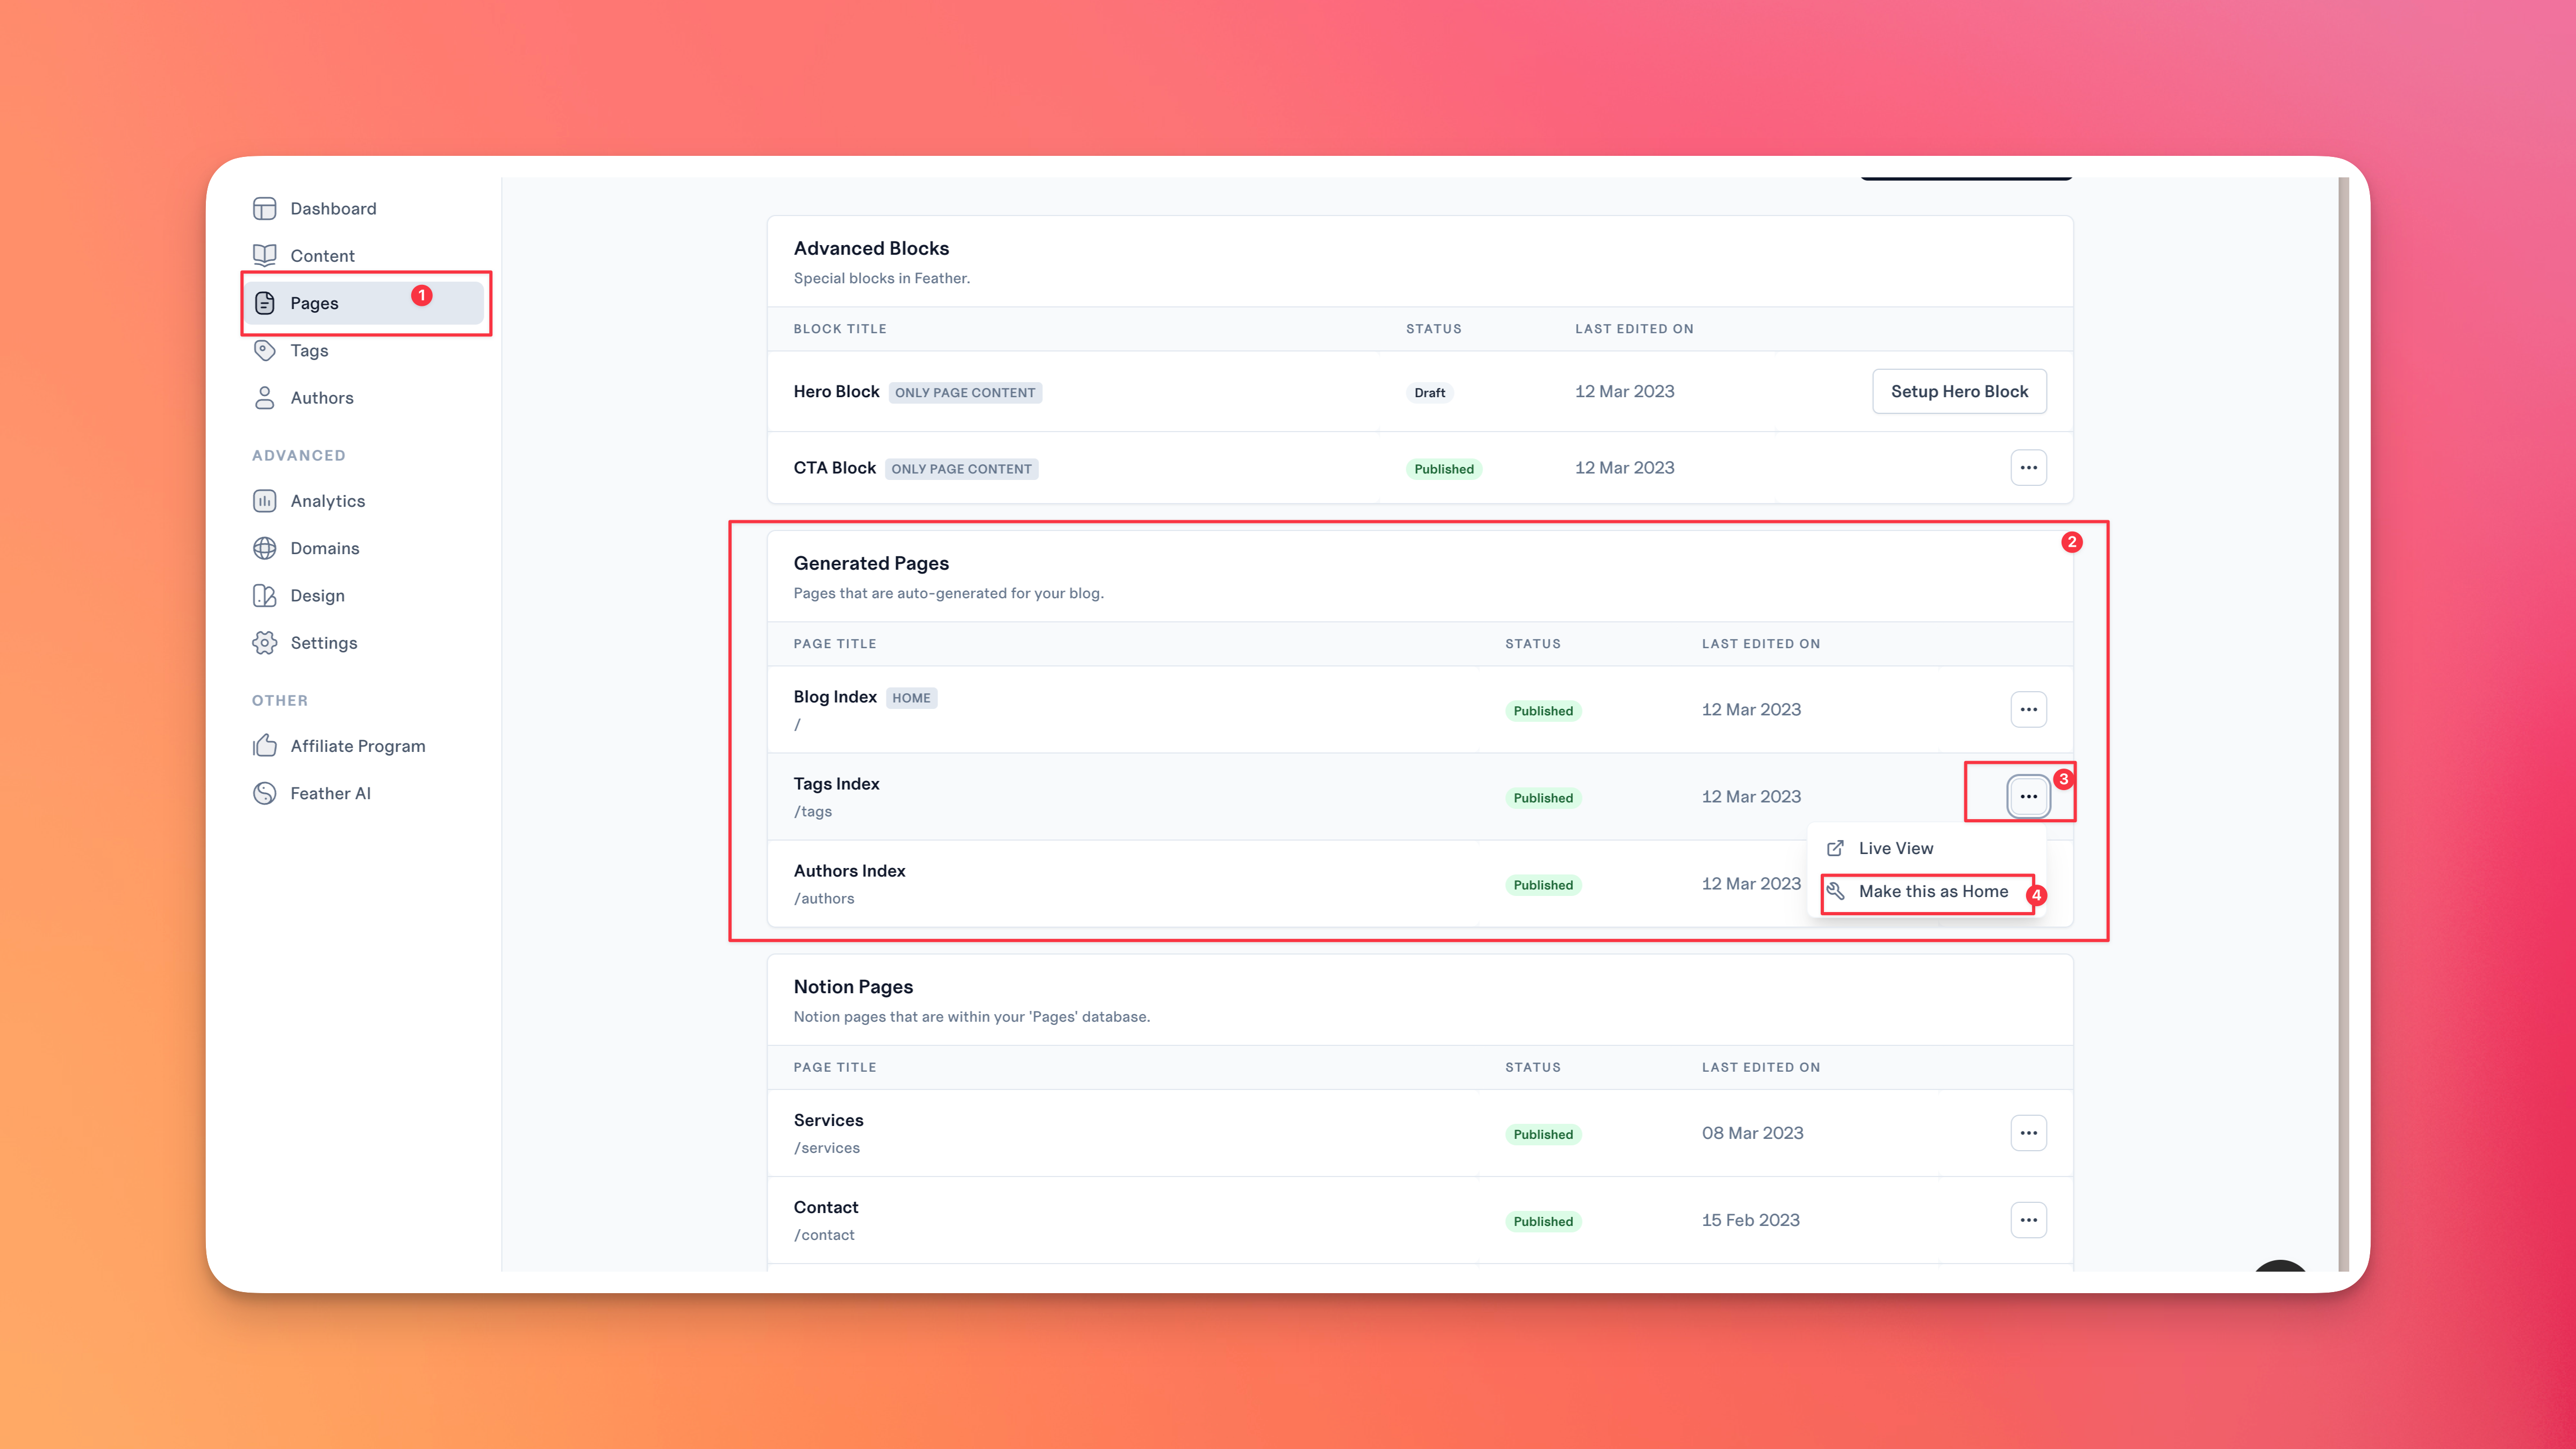Open the Dashboard from the sidebar
Viewport: 2576px width, 1449px height.
(x=265, y=208)
